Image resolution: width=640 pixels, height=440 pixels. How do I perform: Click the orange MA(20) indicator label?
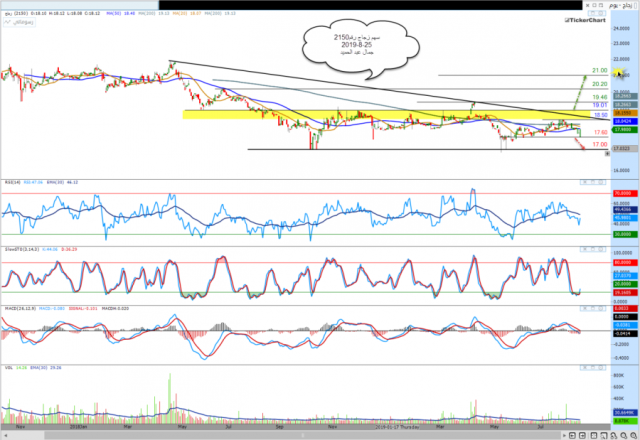(187, 13)
